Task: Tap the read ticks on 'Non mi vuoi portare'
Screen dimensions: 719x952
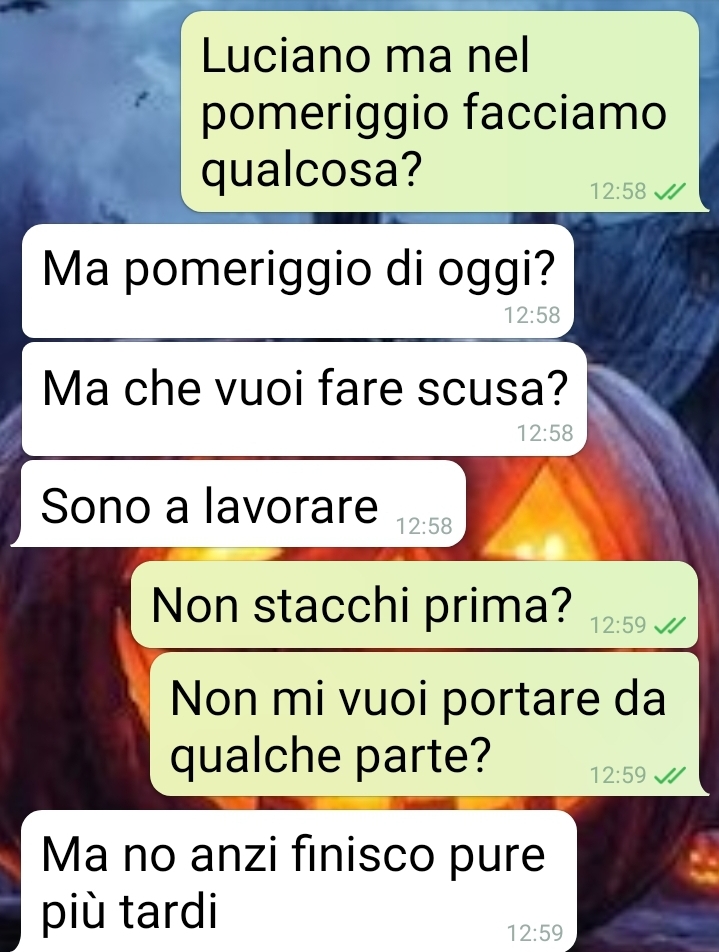Action: (x=670, y=775)
